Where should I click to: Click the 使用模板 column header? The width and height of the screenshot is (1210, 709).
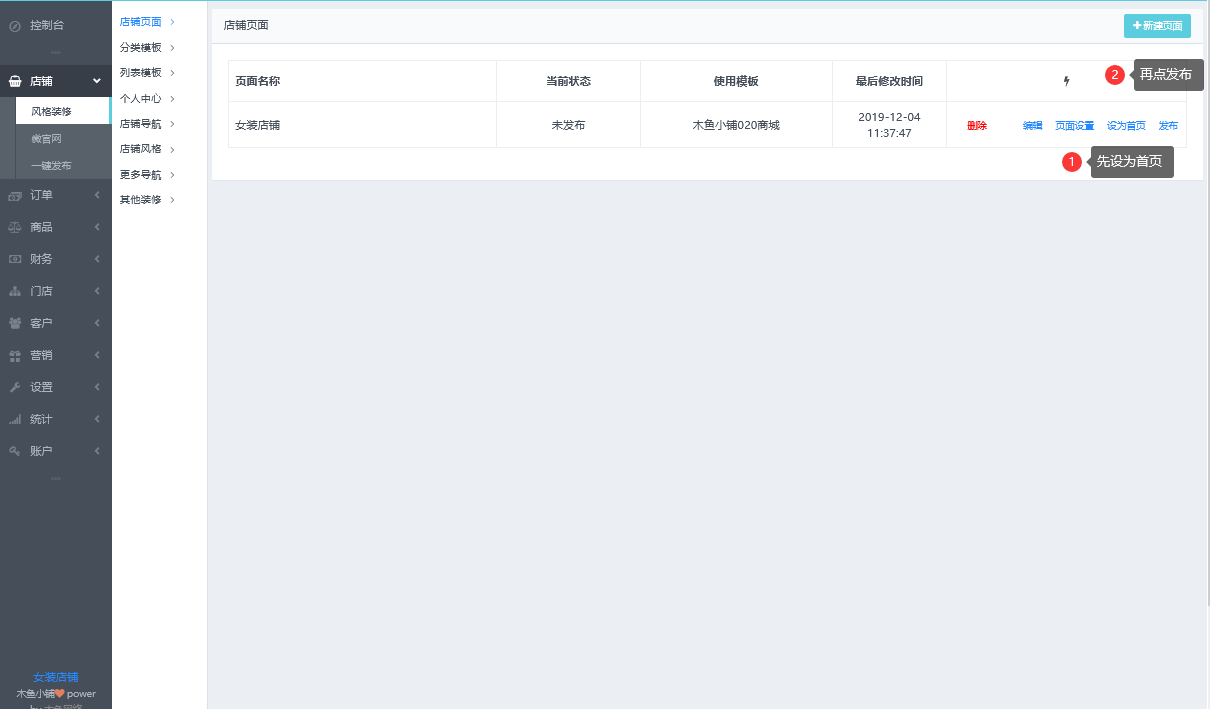coord(736,81)
